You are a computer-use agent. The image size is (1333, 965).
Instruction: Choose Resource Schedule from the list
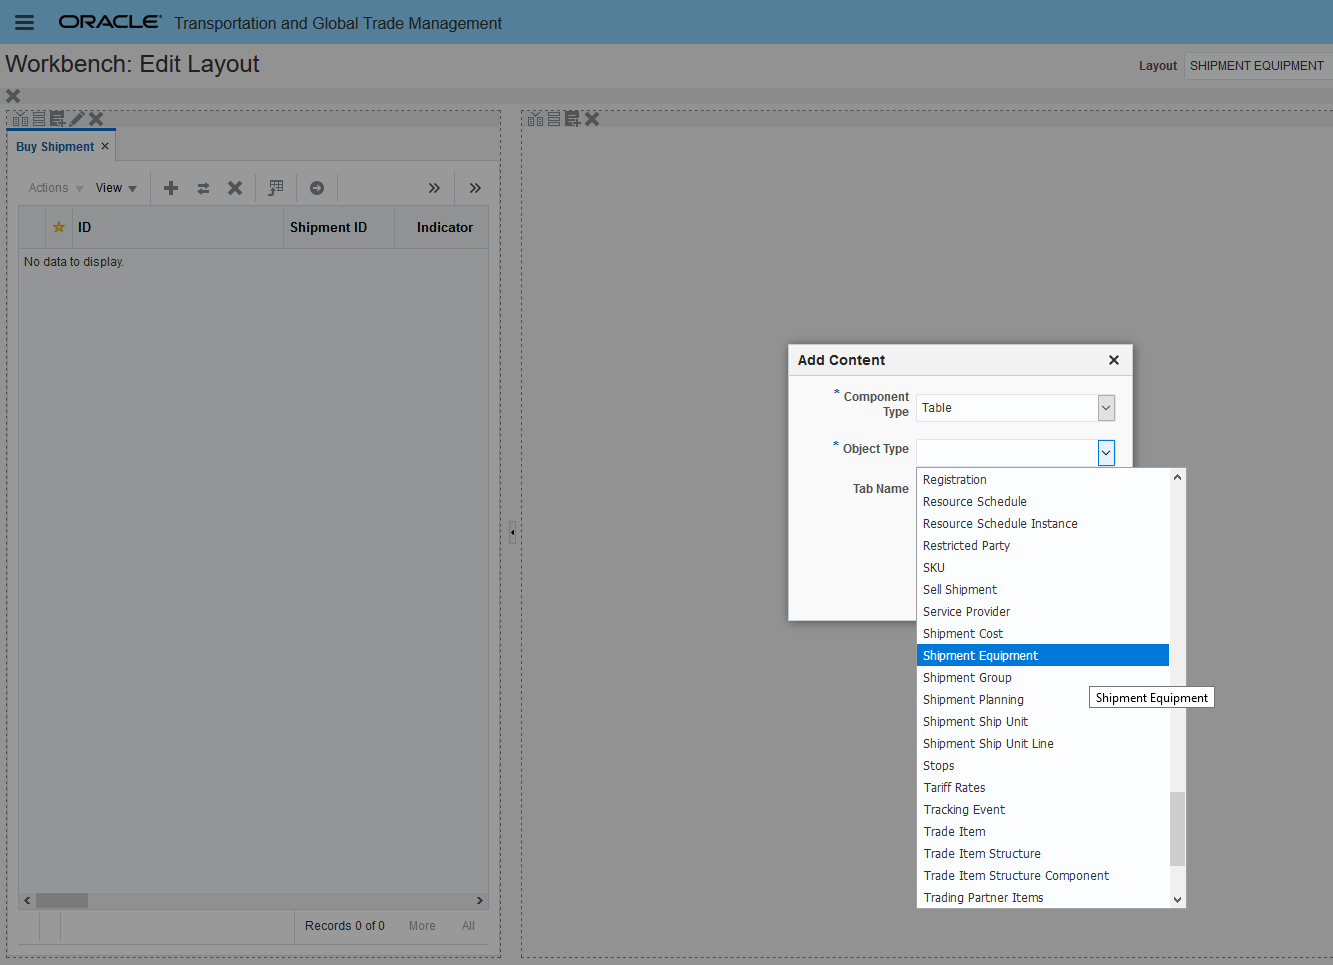point(1043,502)
